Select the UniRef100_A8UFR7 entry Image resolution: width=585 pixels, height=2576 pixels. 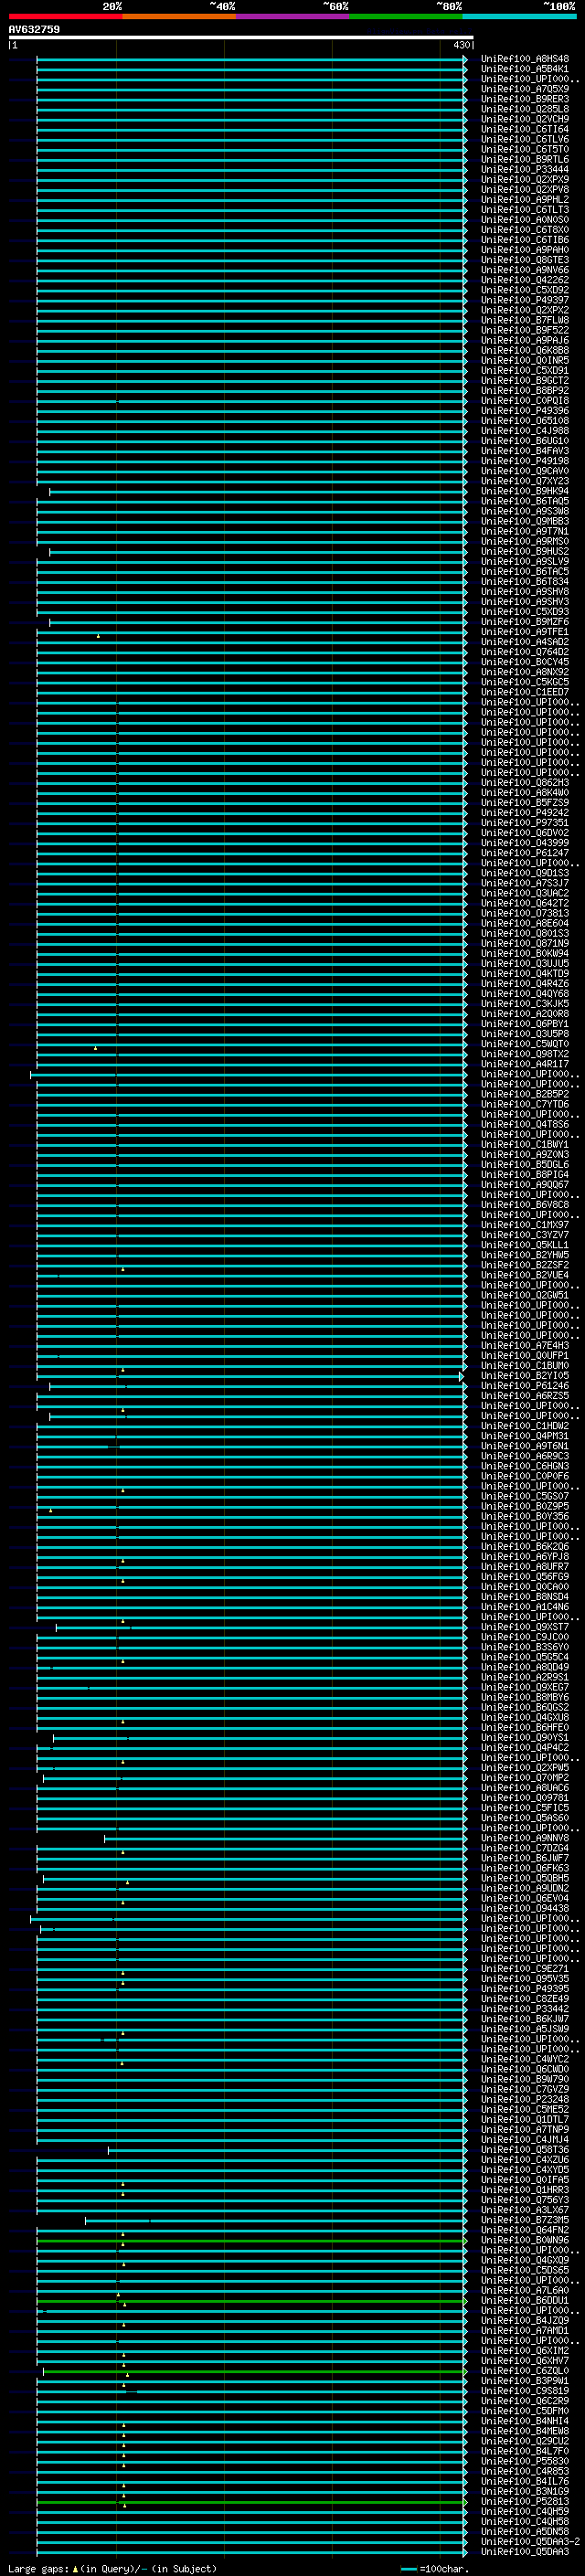tap(525, 1567)
